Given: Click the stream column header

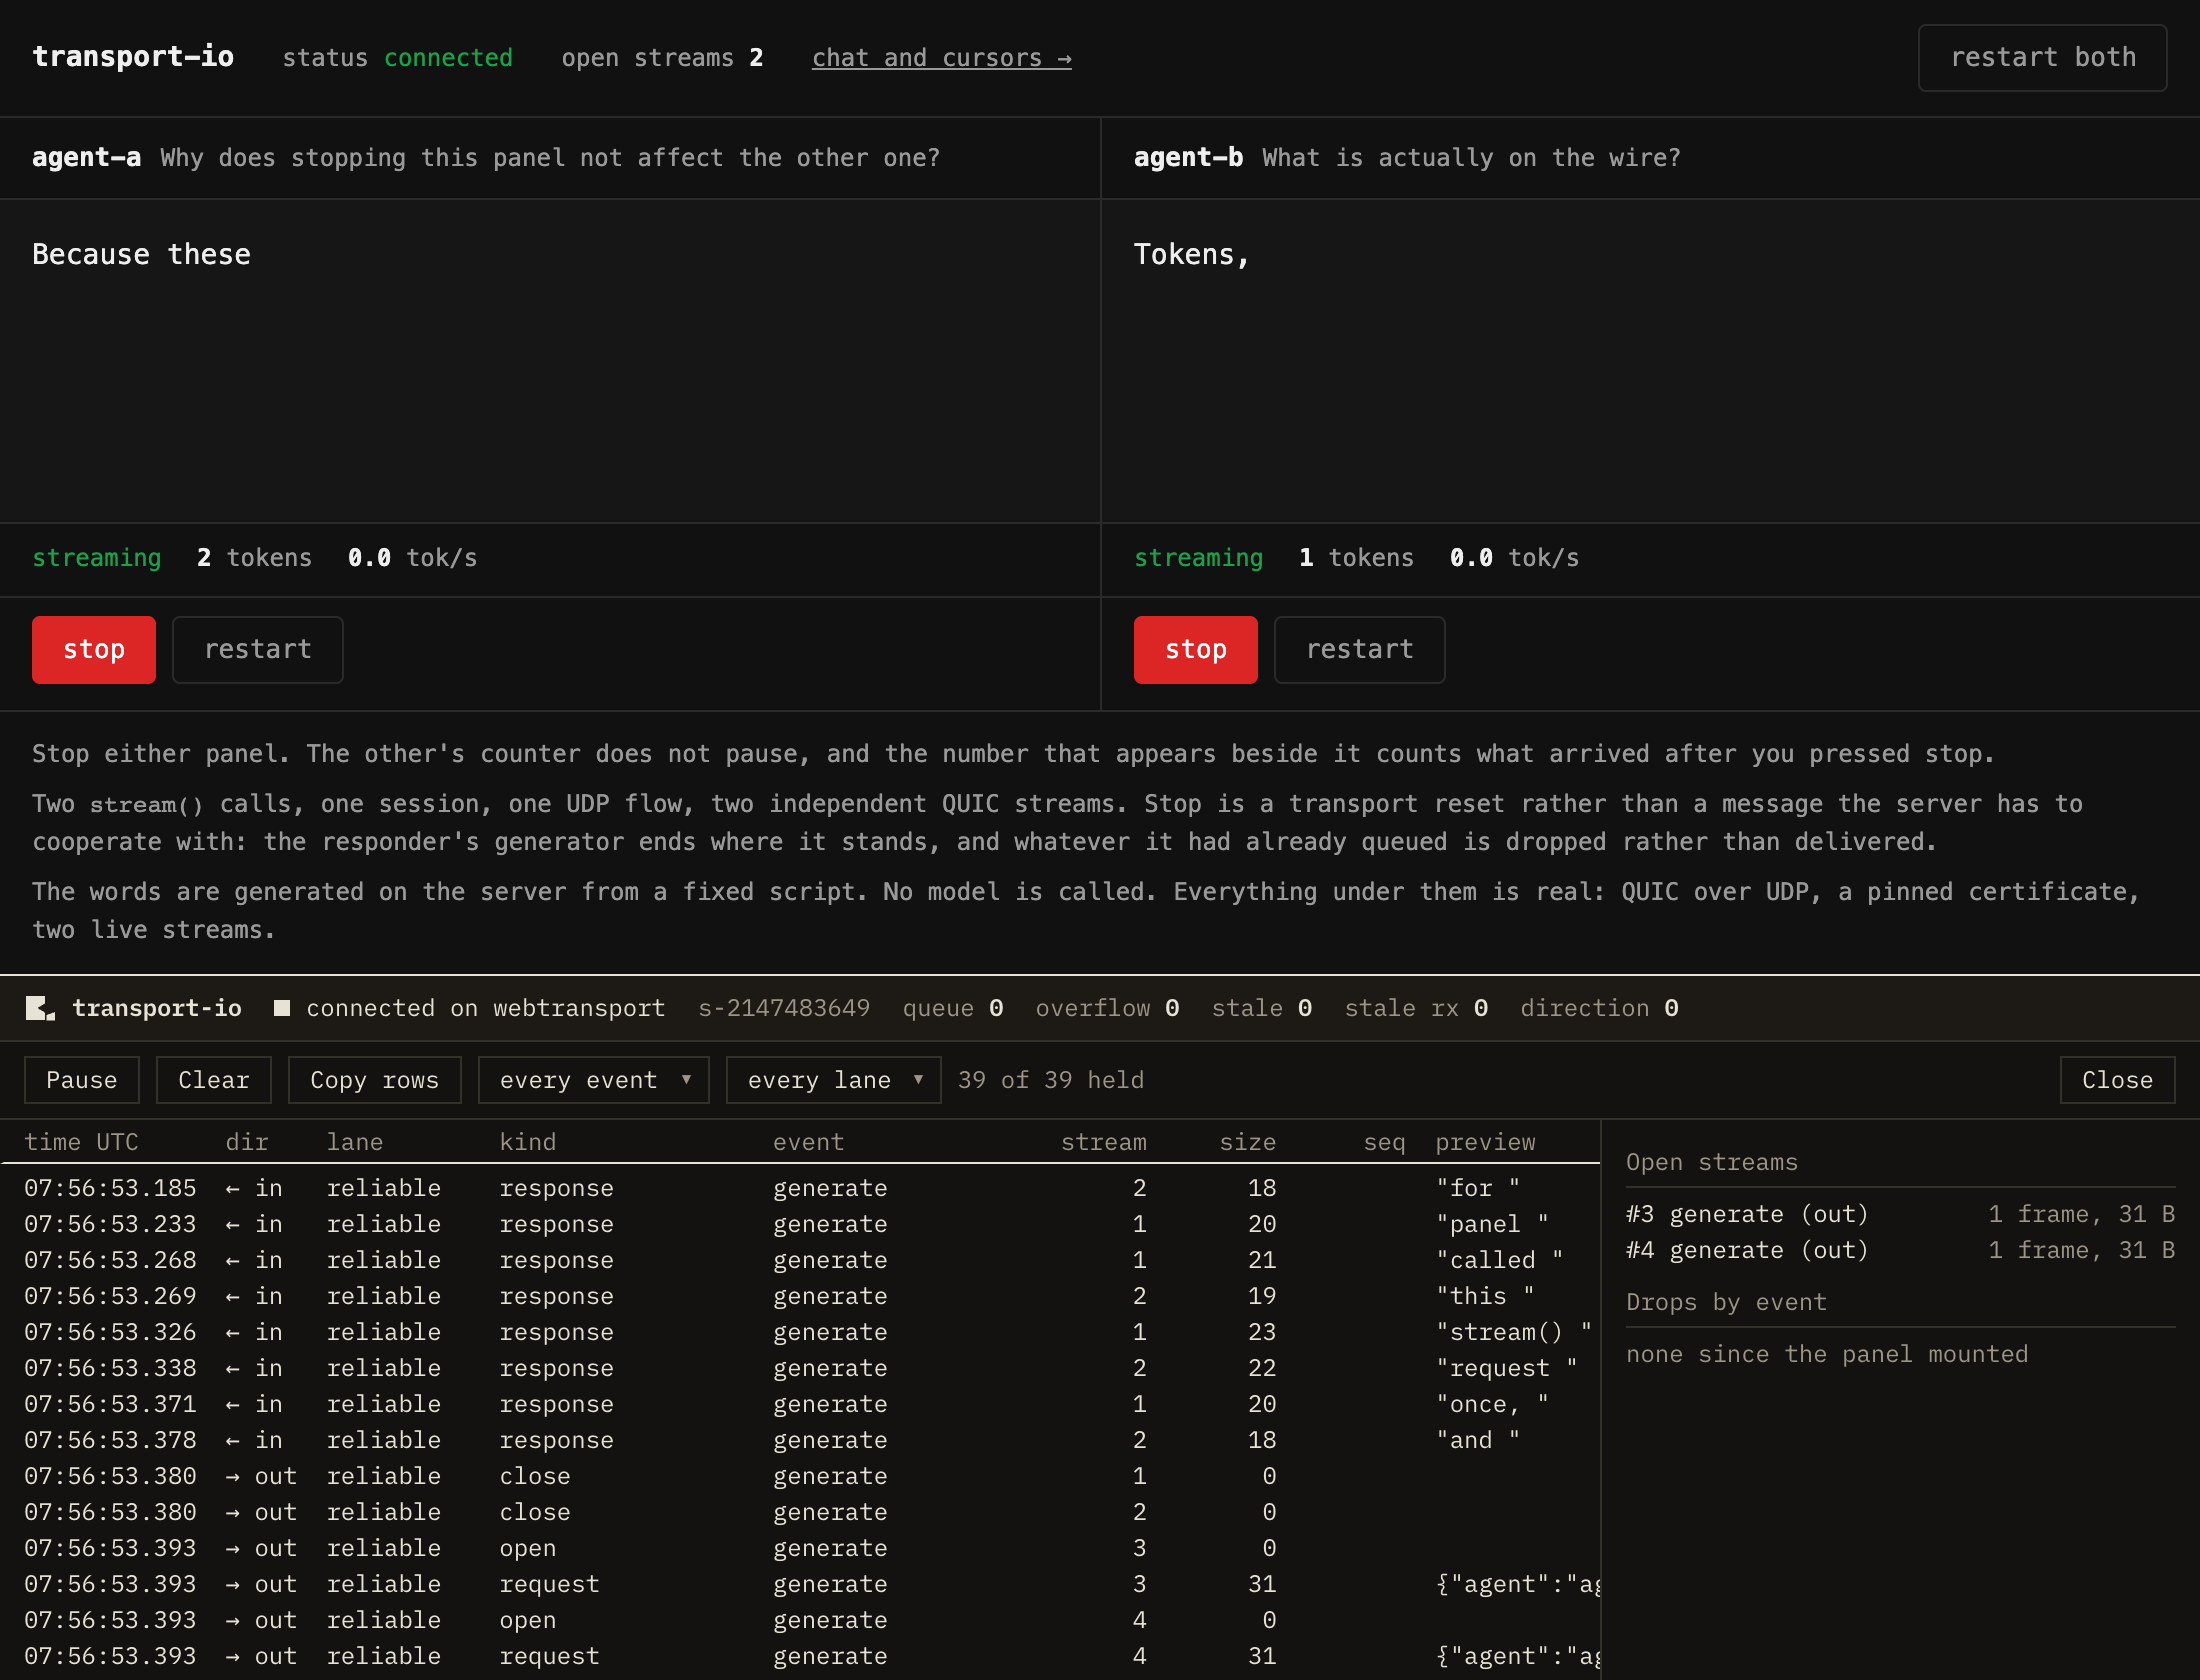Looking at the screenshot, I should 1104,1142.
